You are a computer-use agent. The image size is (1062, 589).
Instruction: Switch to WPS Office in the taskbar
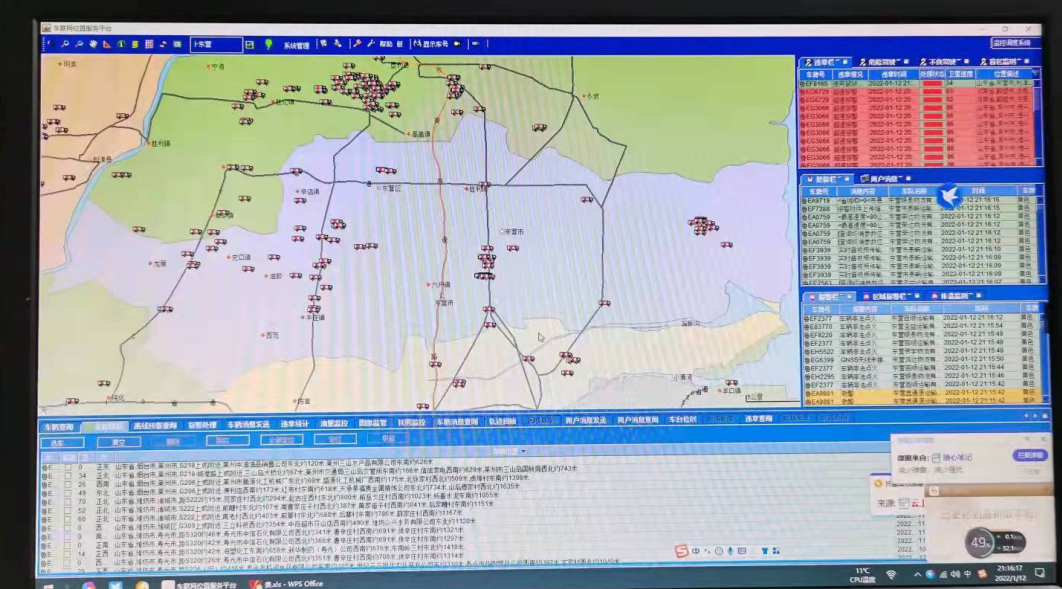[286, 584]
